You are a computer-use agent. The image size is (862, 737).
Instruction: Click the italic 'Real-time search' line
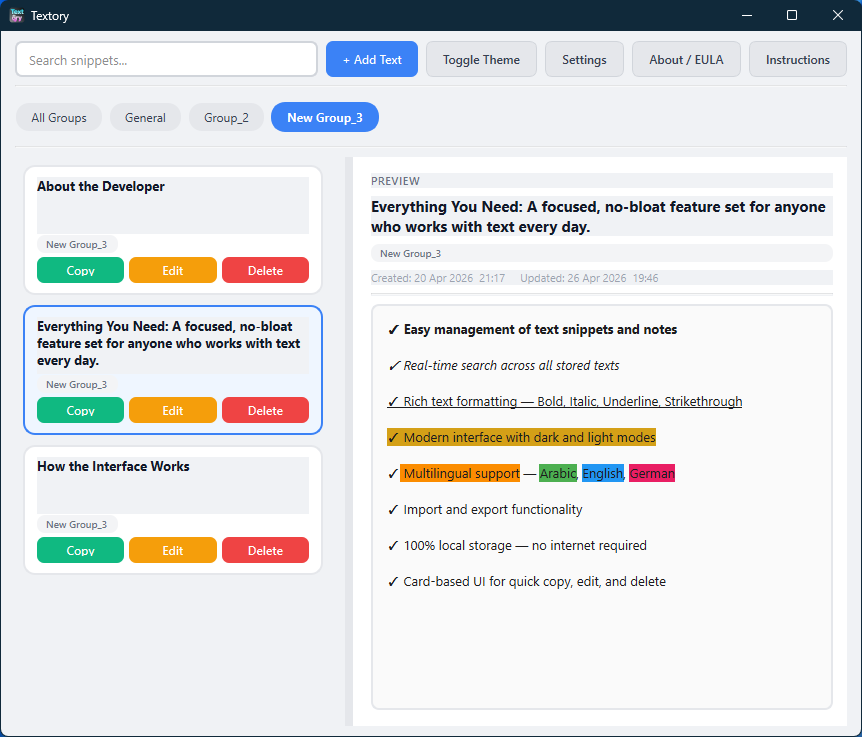click(x=504, y=365)
